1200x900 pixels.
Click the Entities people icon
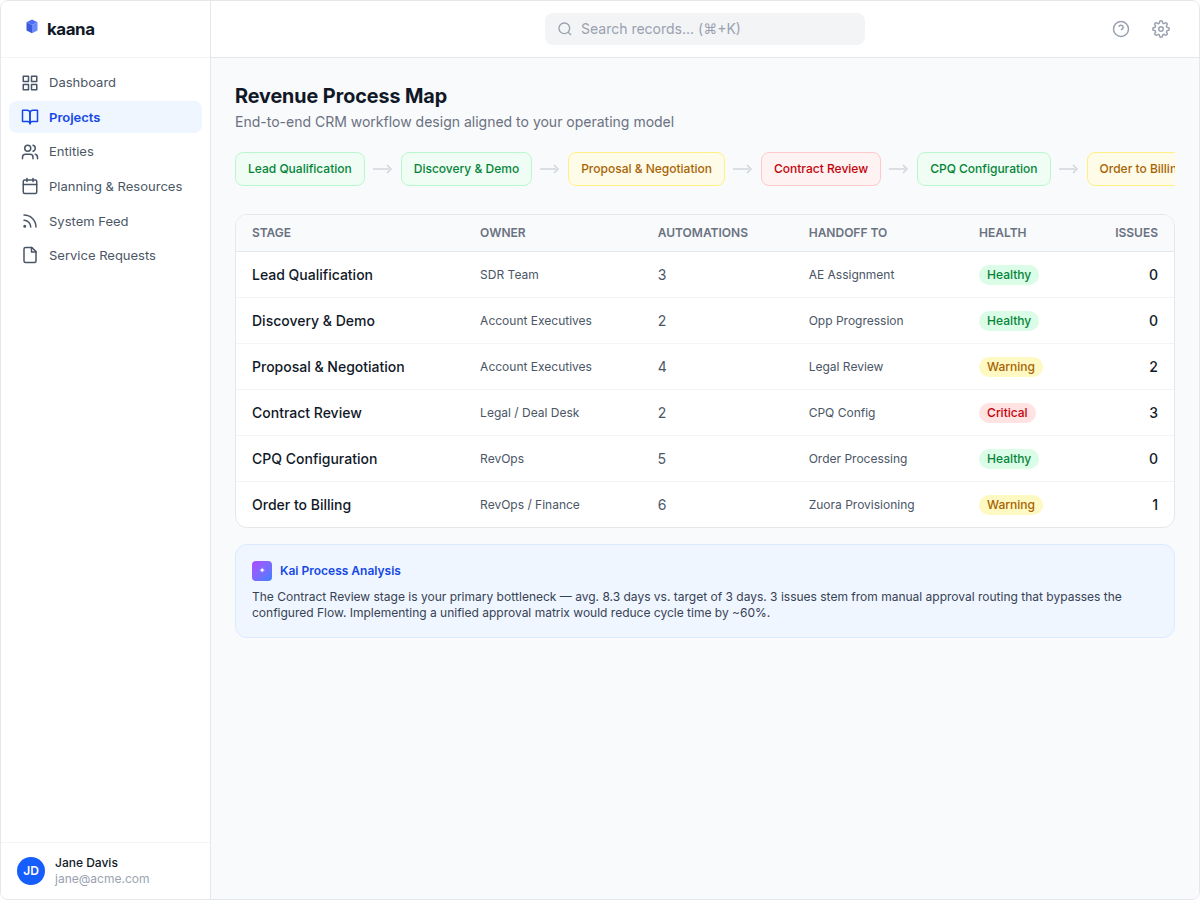(30, 151)
